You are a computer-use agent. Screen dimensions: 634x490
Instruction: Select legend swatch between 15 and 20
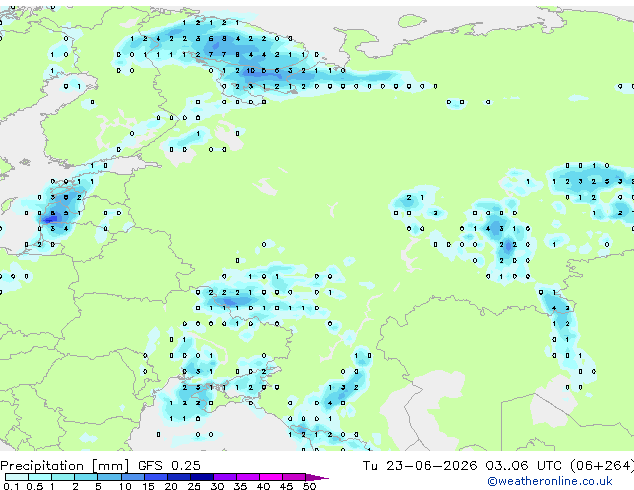[x=156, y=477]
